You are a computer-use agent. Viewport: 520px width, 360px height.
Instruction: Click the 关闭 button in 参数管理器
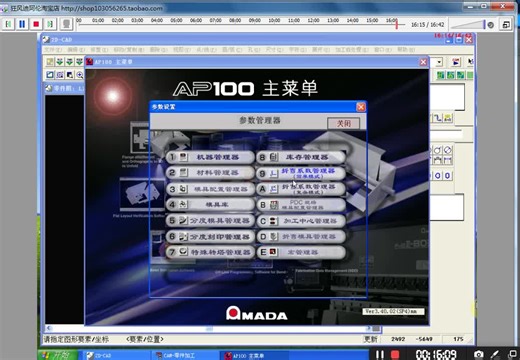(x=343, y=123)
